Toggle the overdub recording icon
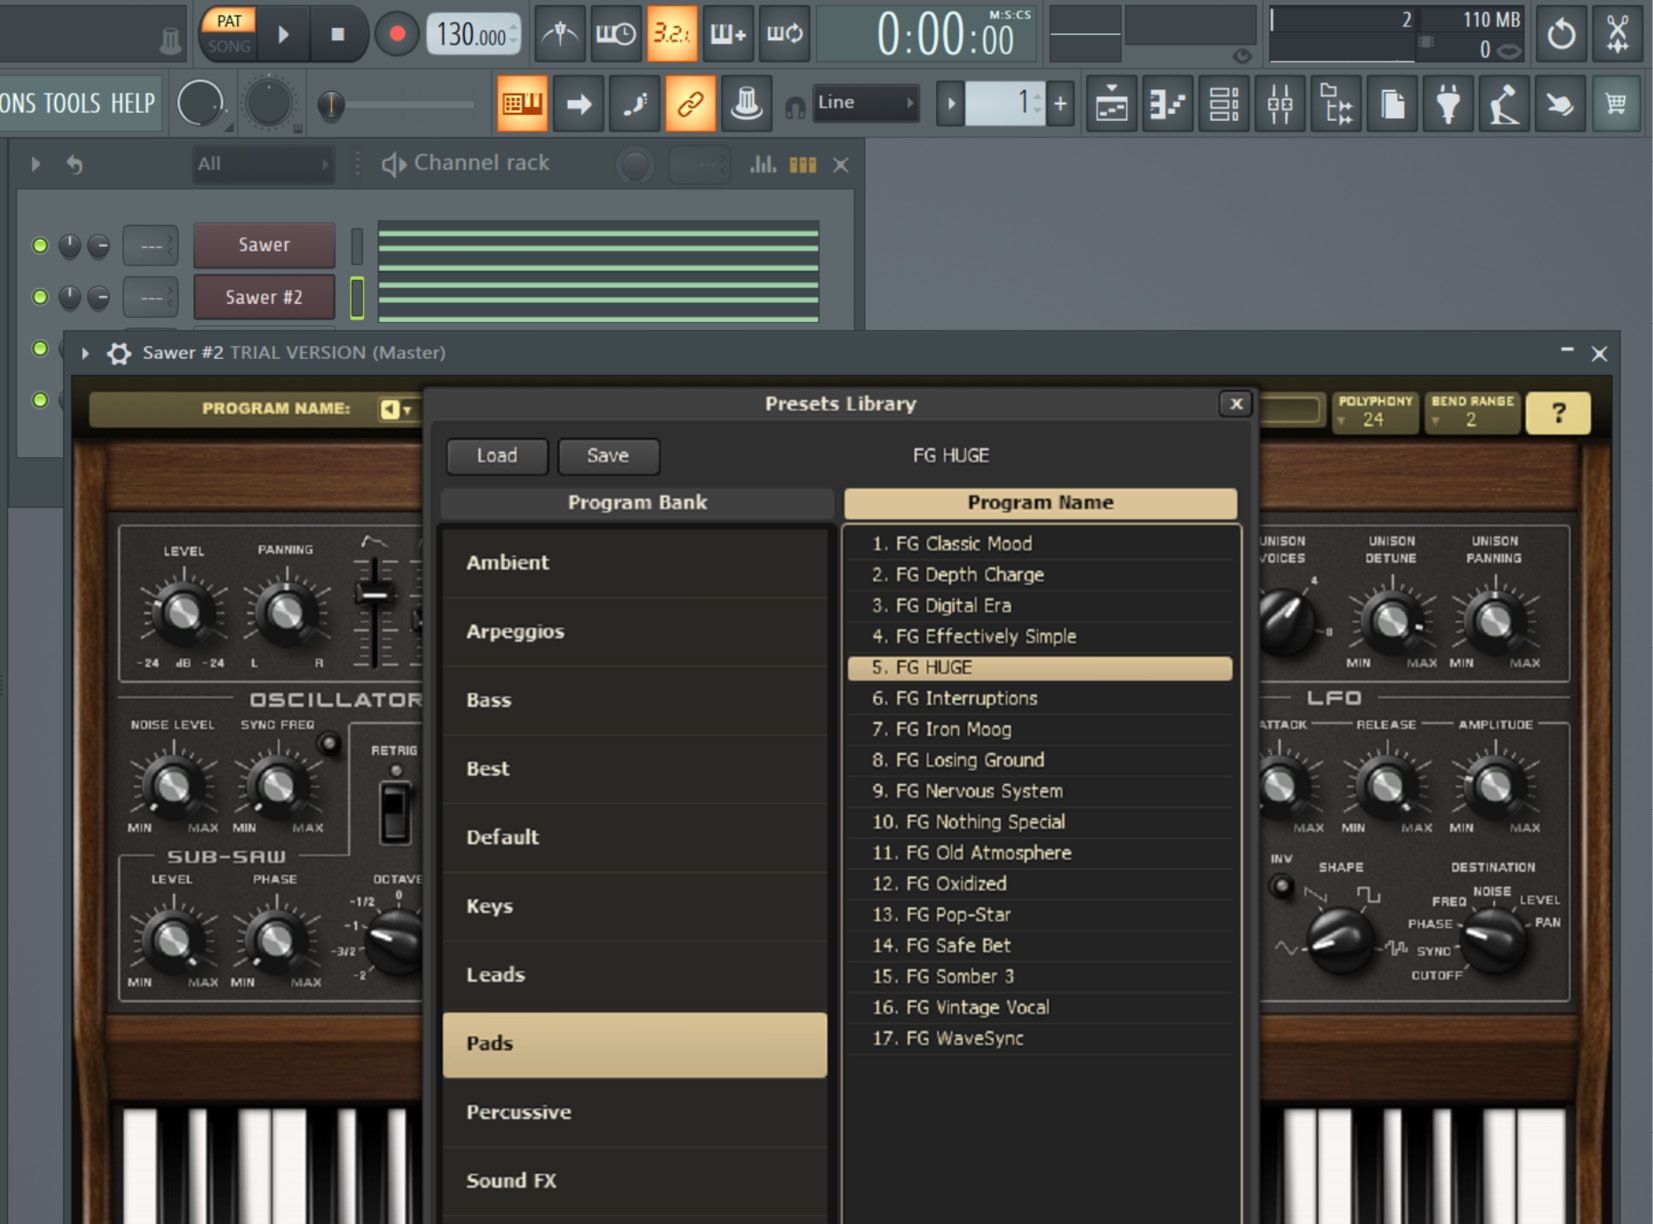This screenshot has height=1224, width=1653. pos(728,35)
